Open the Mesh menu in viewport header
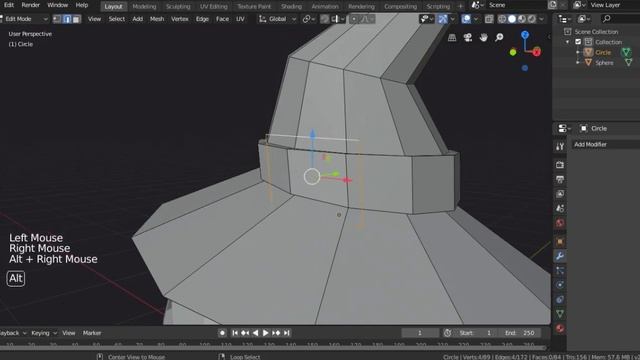 pyautogui.click(x=157, y=19)
